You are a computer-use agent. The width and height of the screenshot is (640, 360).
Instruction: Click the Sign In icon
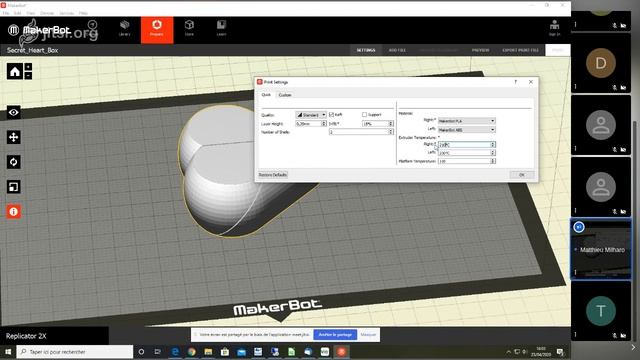(x=554, y=28)
